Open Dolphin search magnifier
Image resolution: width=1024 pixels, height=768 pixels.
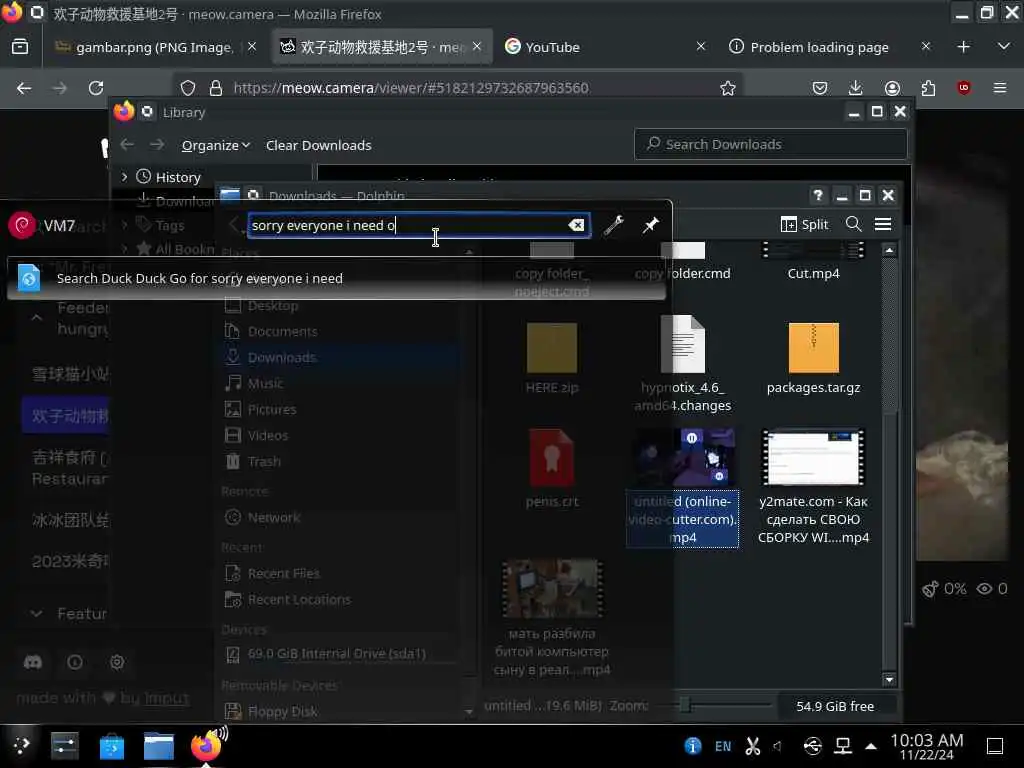coord(853,225)
